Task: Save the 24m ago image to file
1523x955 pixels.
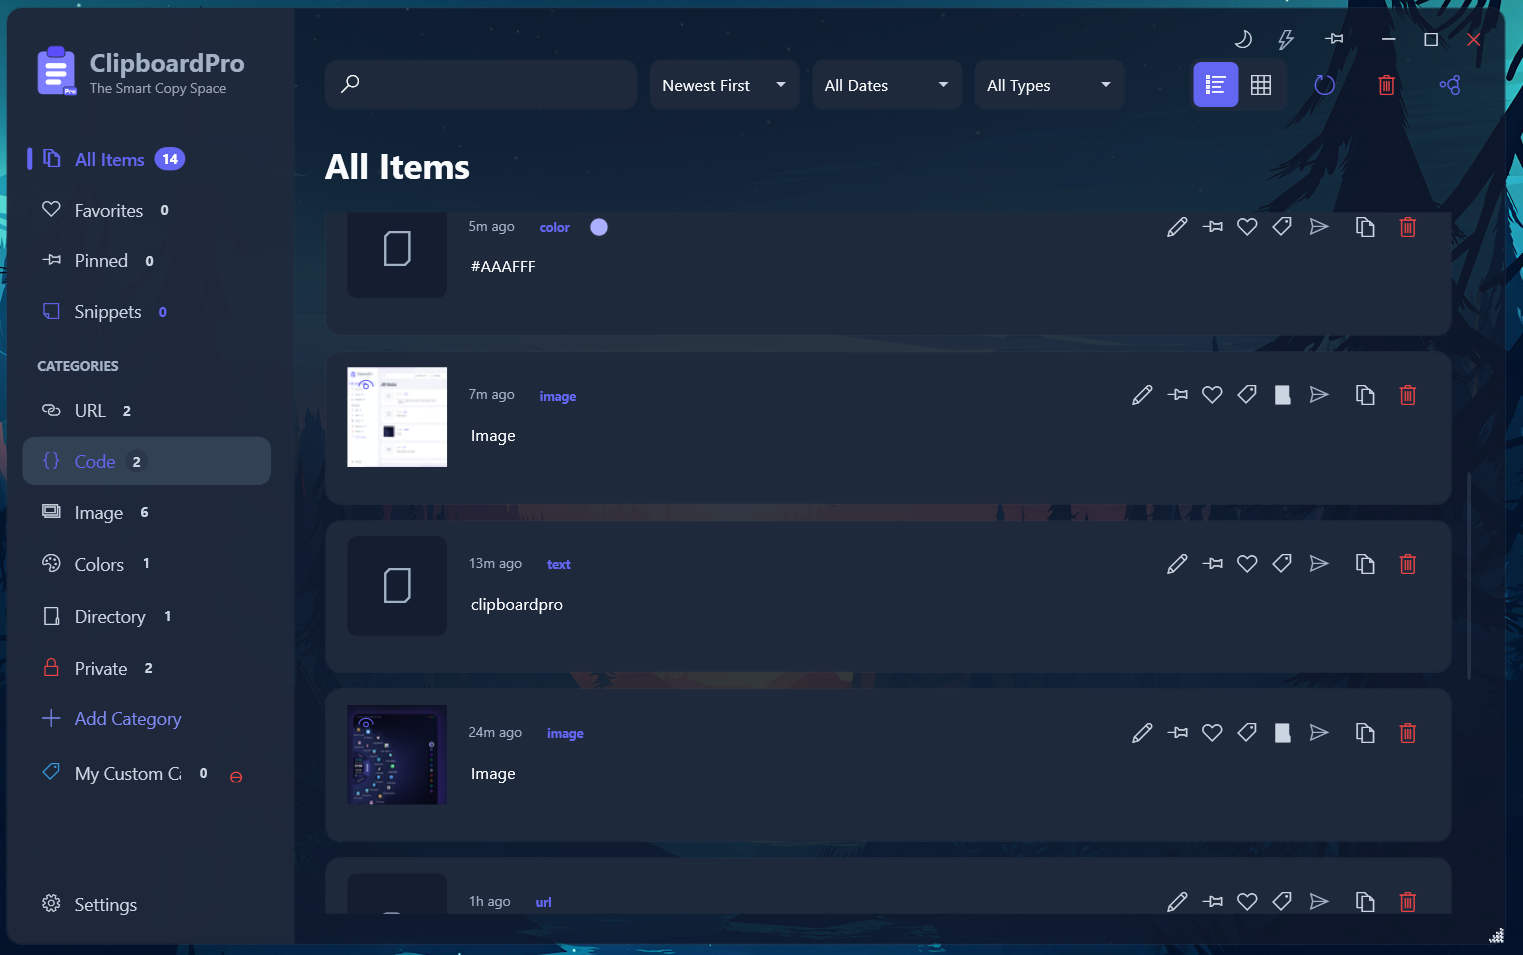Action: pyautogui.click(x=1282, y=733)
